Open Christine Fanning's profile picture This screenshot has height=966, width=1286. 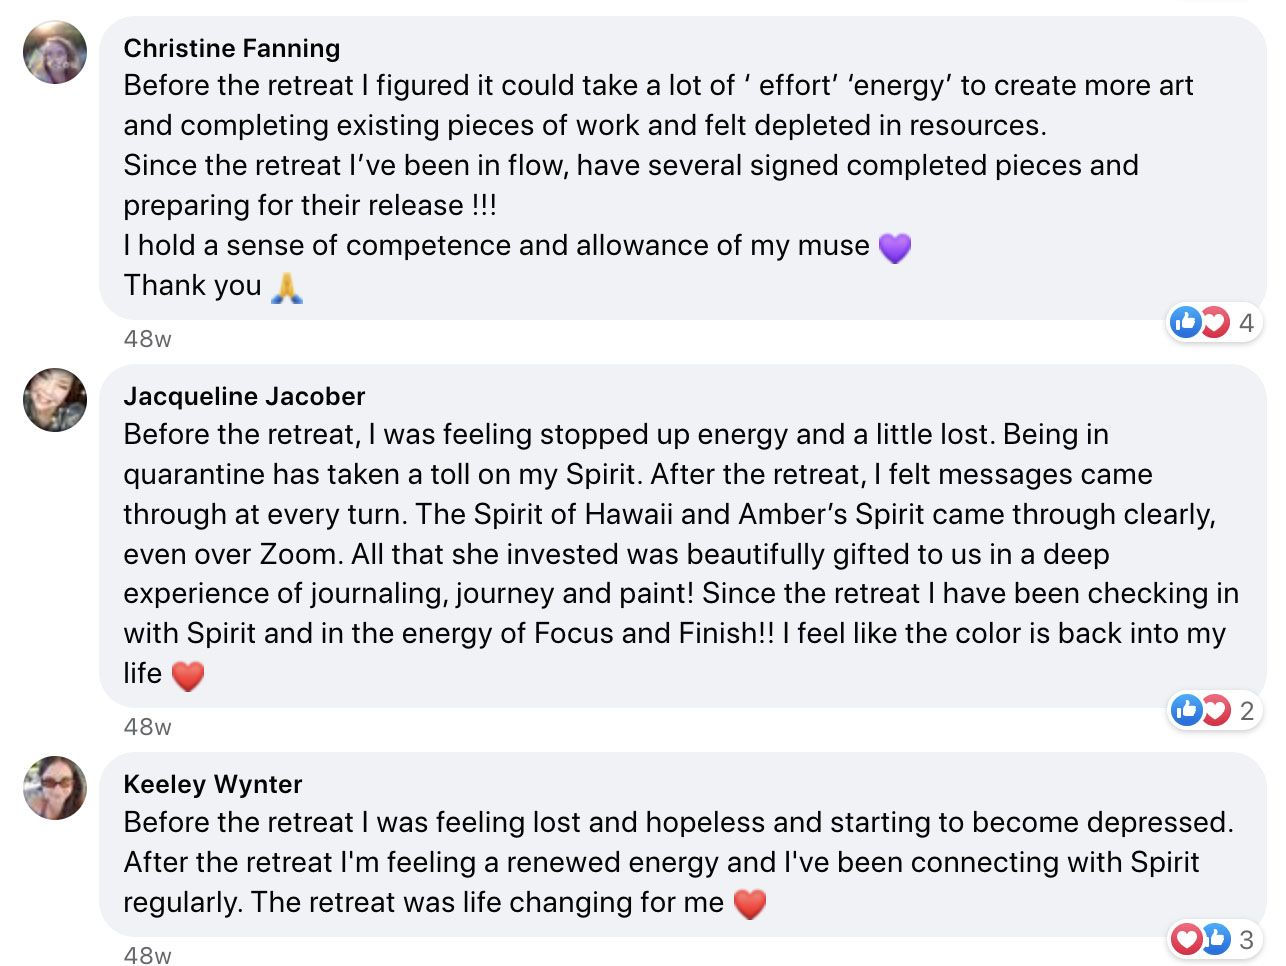(55, 52)
